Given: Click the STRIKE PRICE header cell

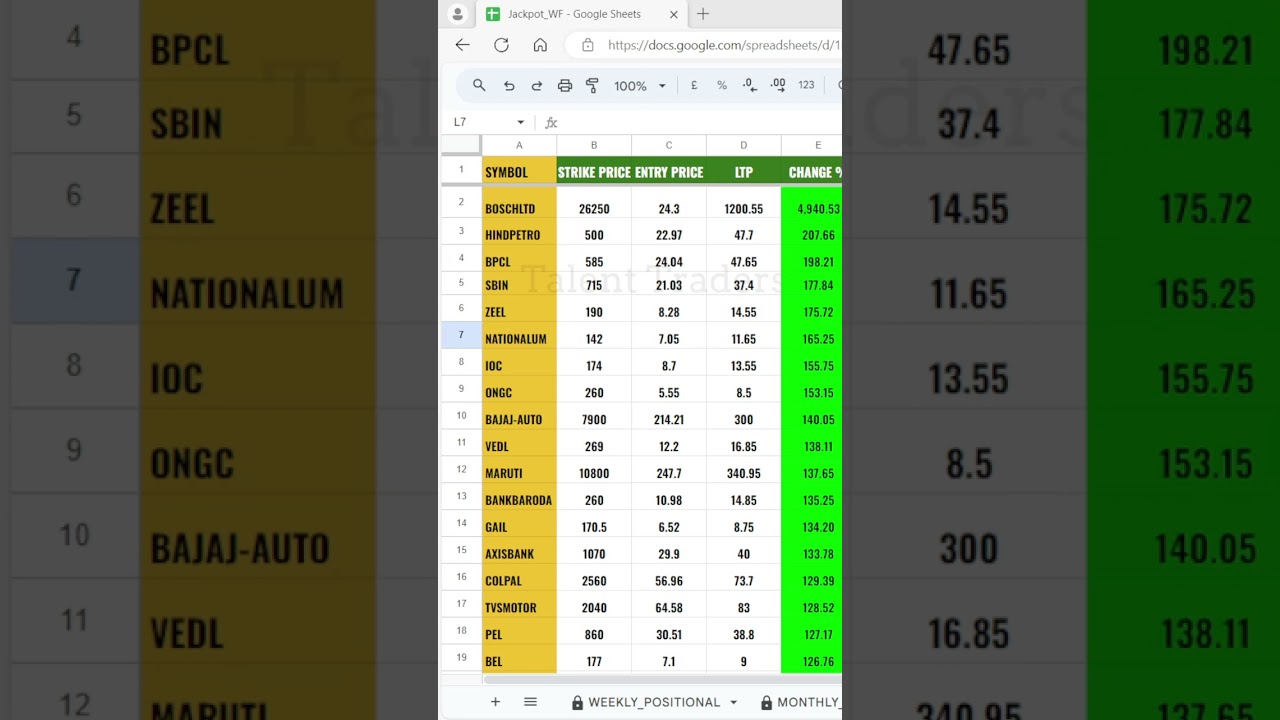Looking at the screenshot, I should click(594, 172).
